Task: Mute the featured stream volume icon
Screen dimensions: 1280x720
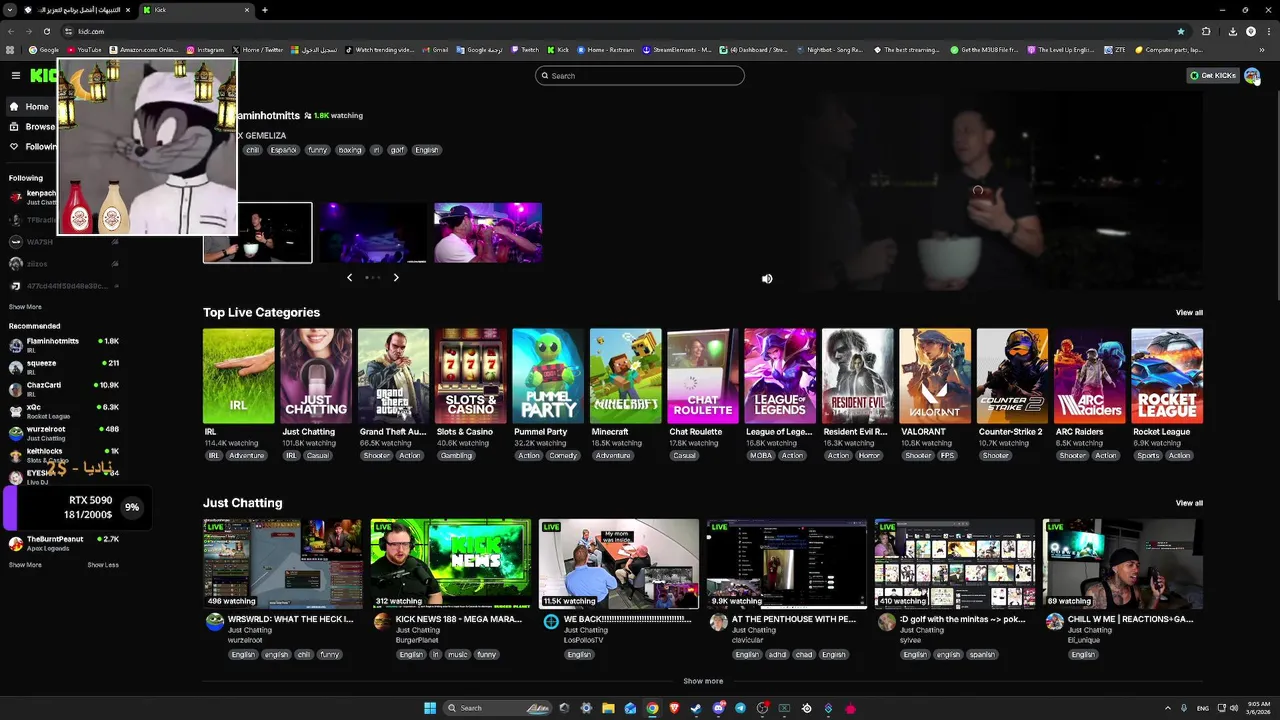Action: click(x=767, y=279)
